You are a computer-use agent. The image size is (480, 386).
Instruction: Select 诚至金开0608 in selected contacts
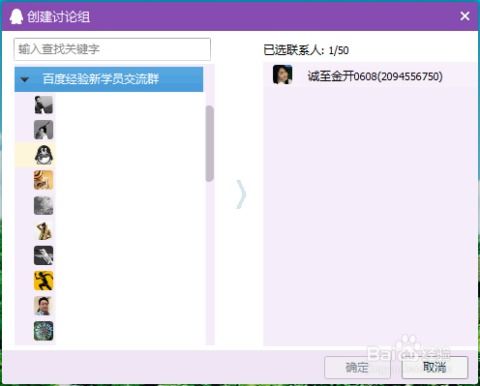[370, 75]
